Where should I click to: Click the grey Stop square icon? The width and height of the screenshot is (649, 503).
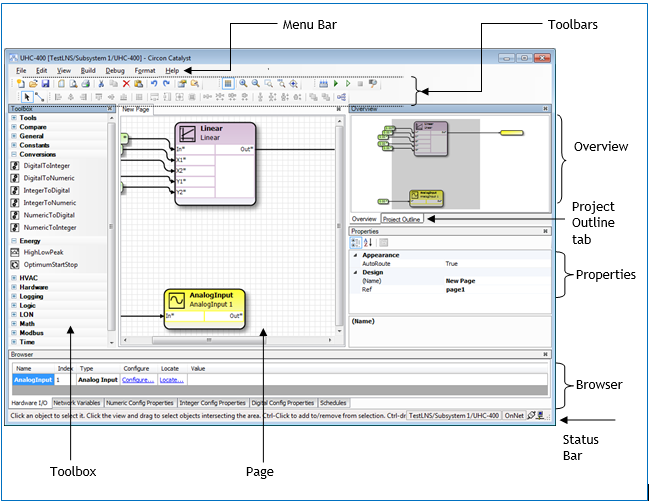(360, 84)
